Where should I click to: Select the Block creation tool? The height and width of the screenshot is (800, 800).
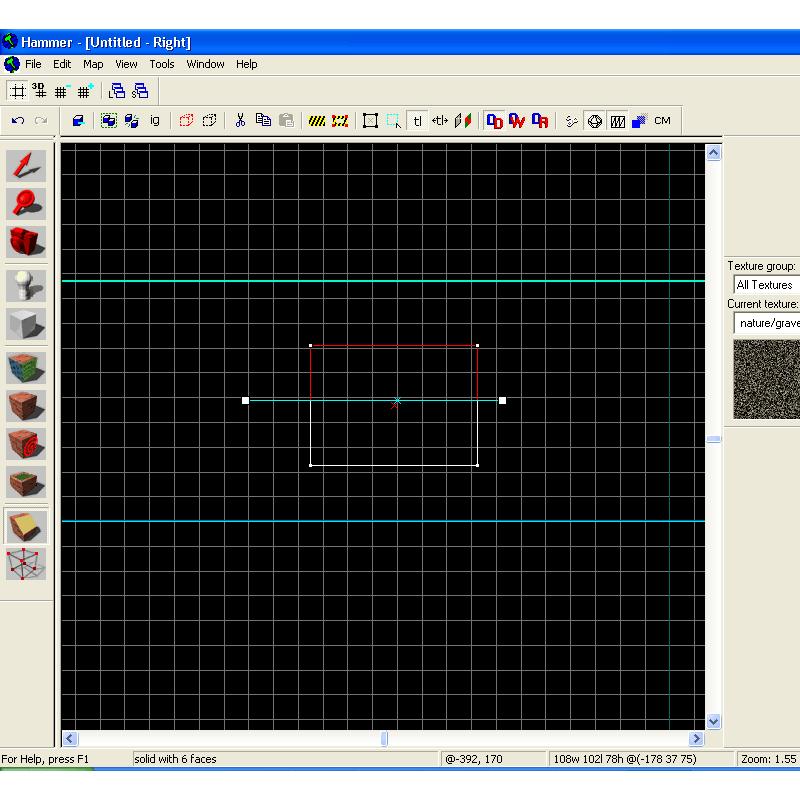[x=26, y=324]
